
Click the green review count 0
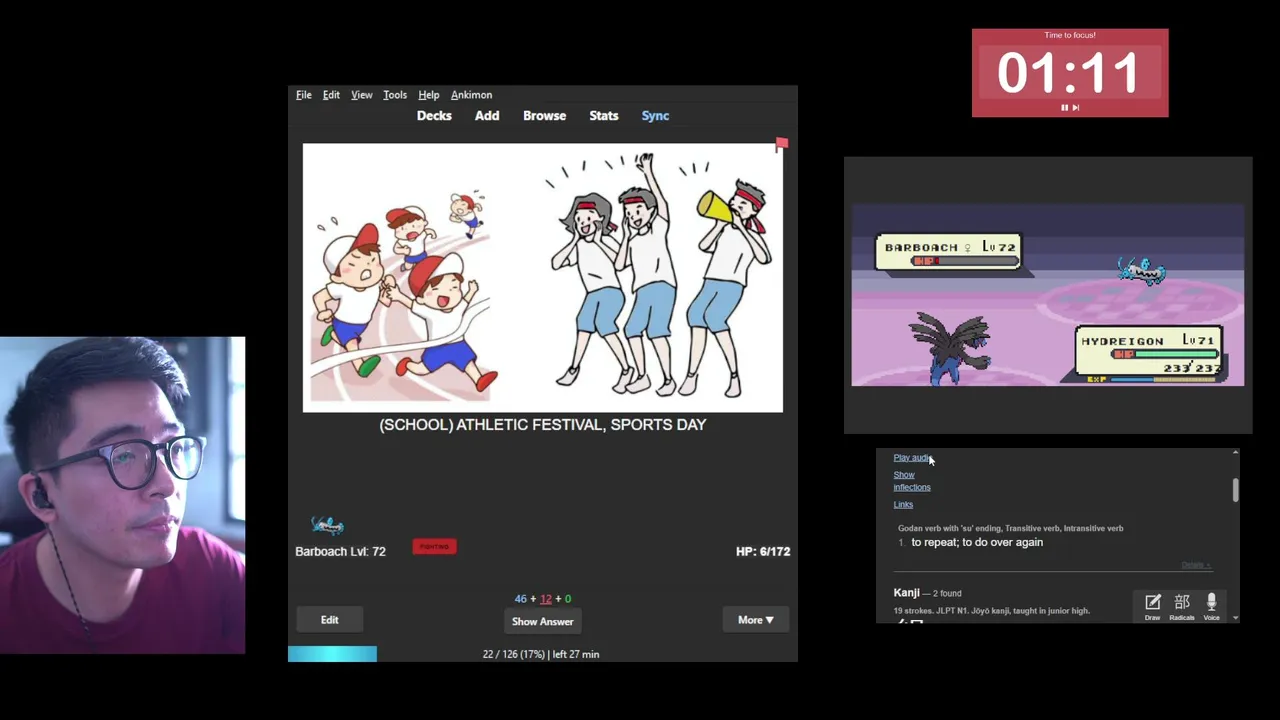tap(568, 599)
